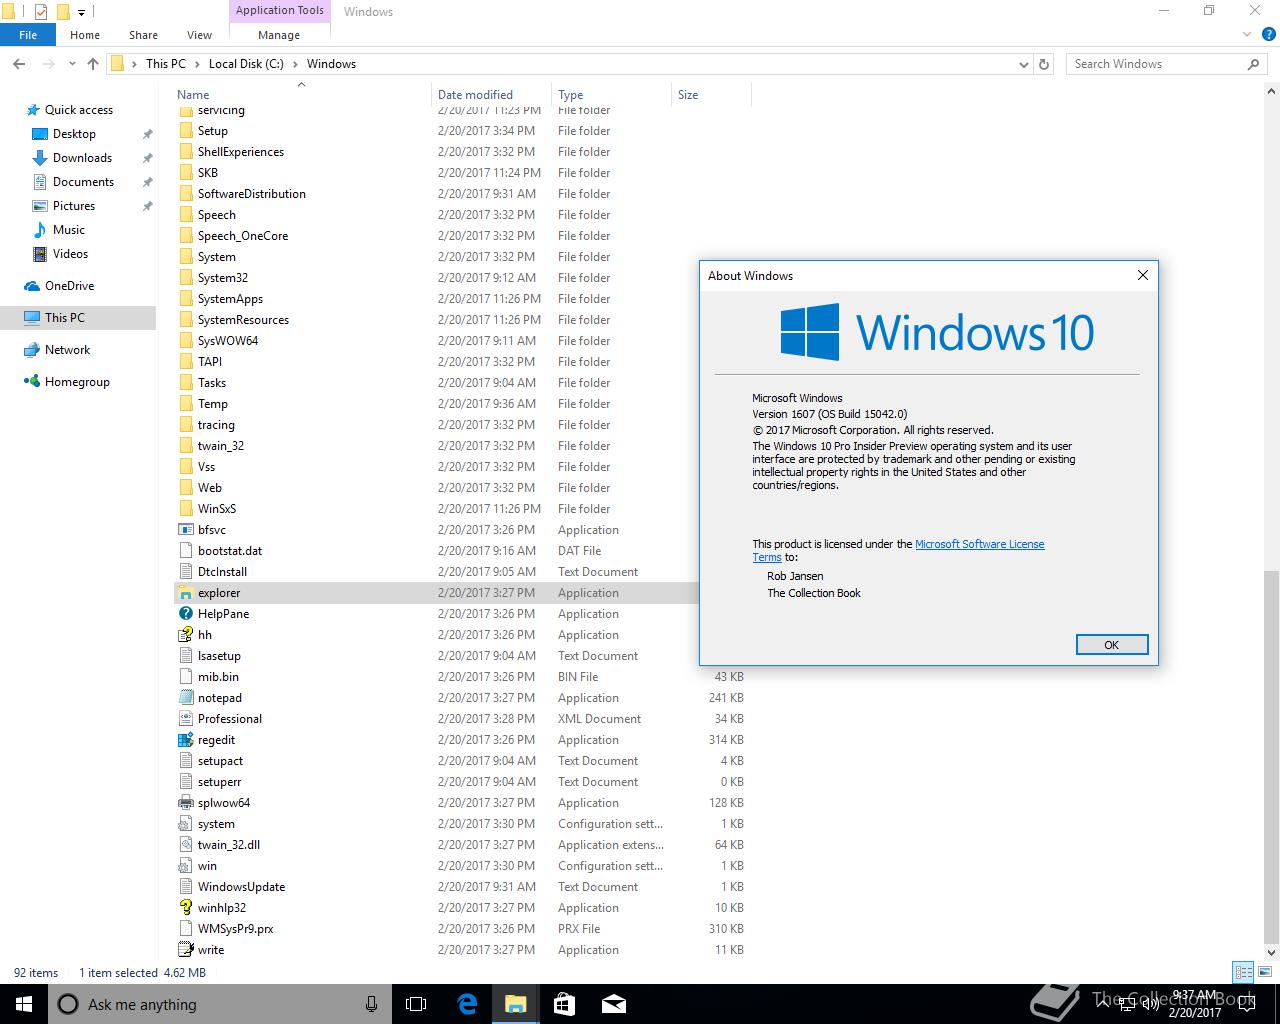Launch Microsoft Edge from the taskbar

click(467, 1004)
